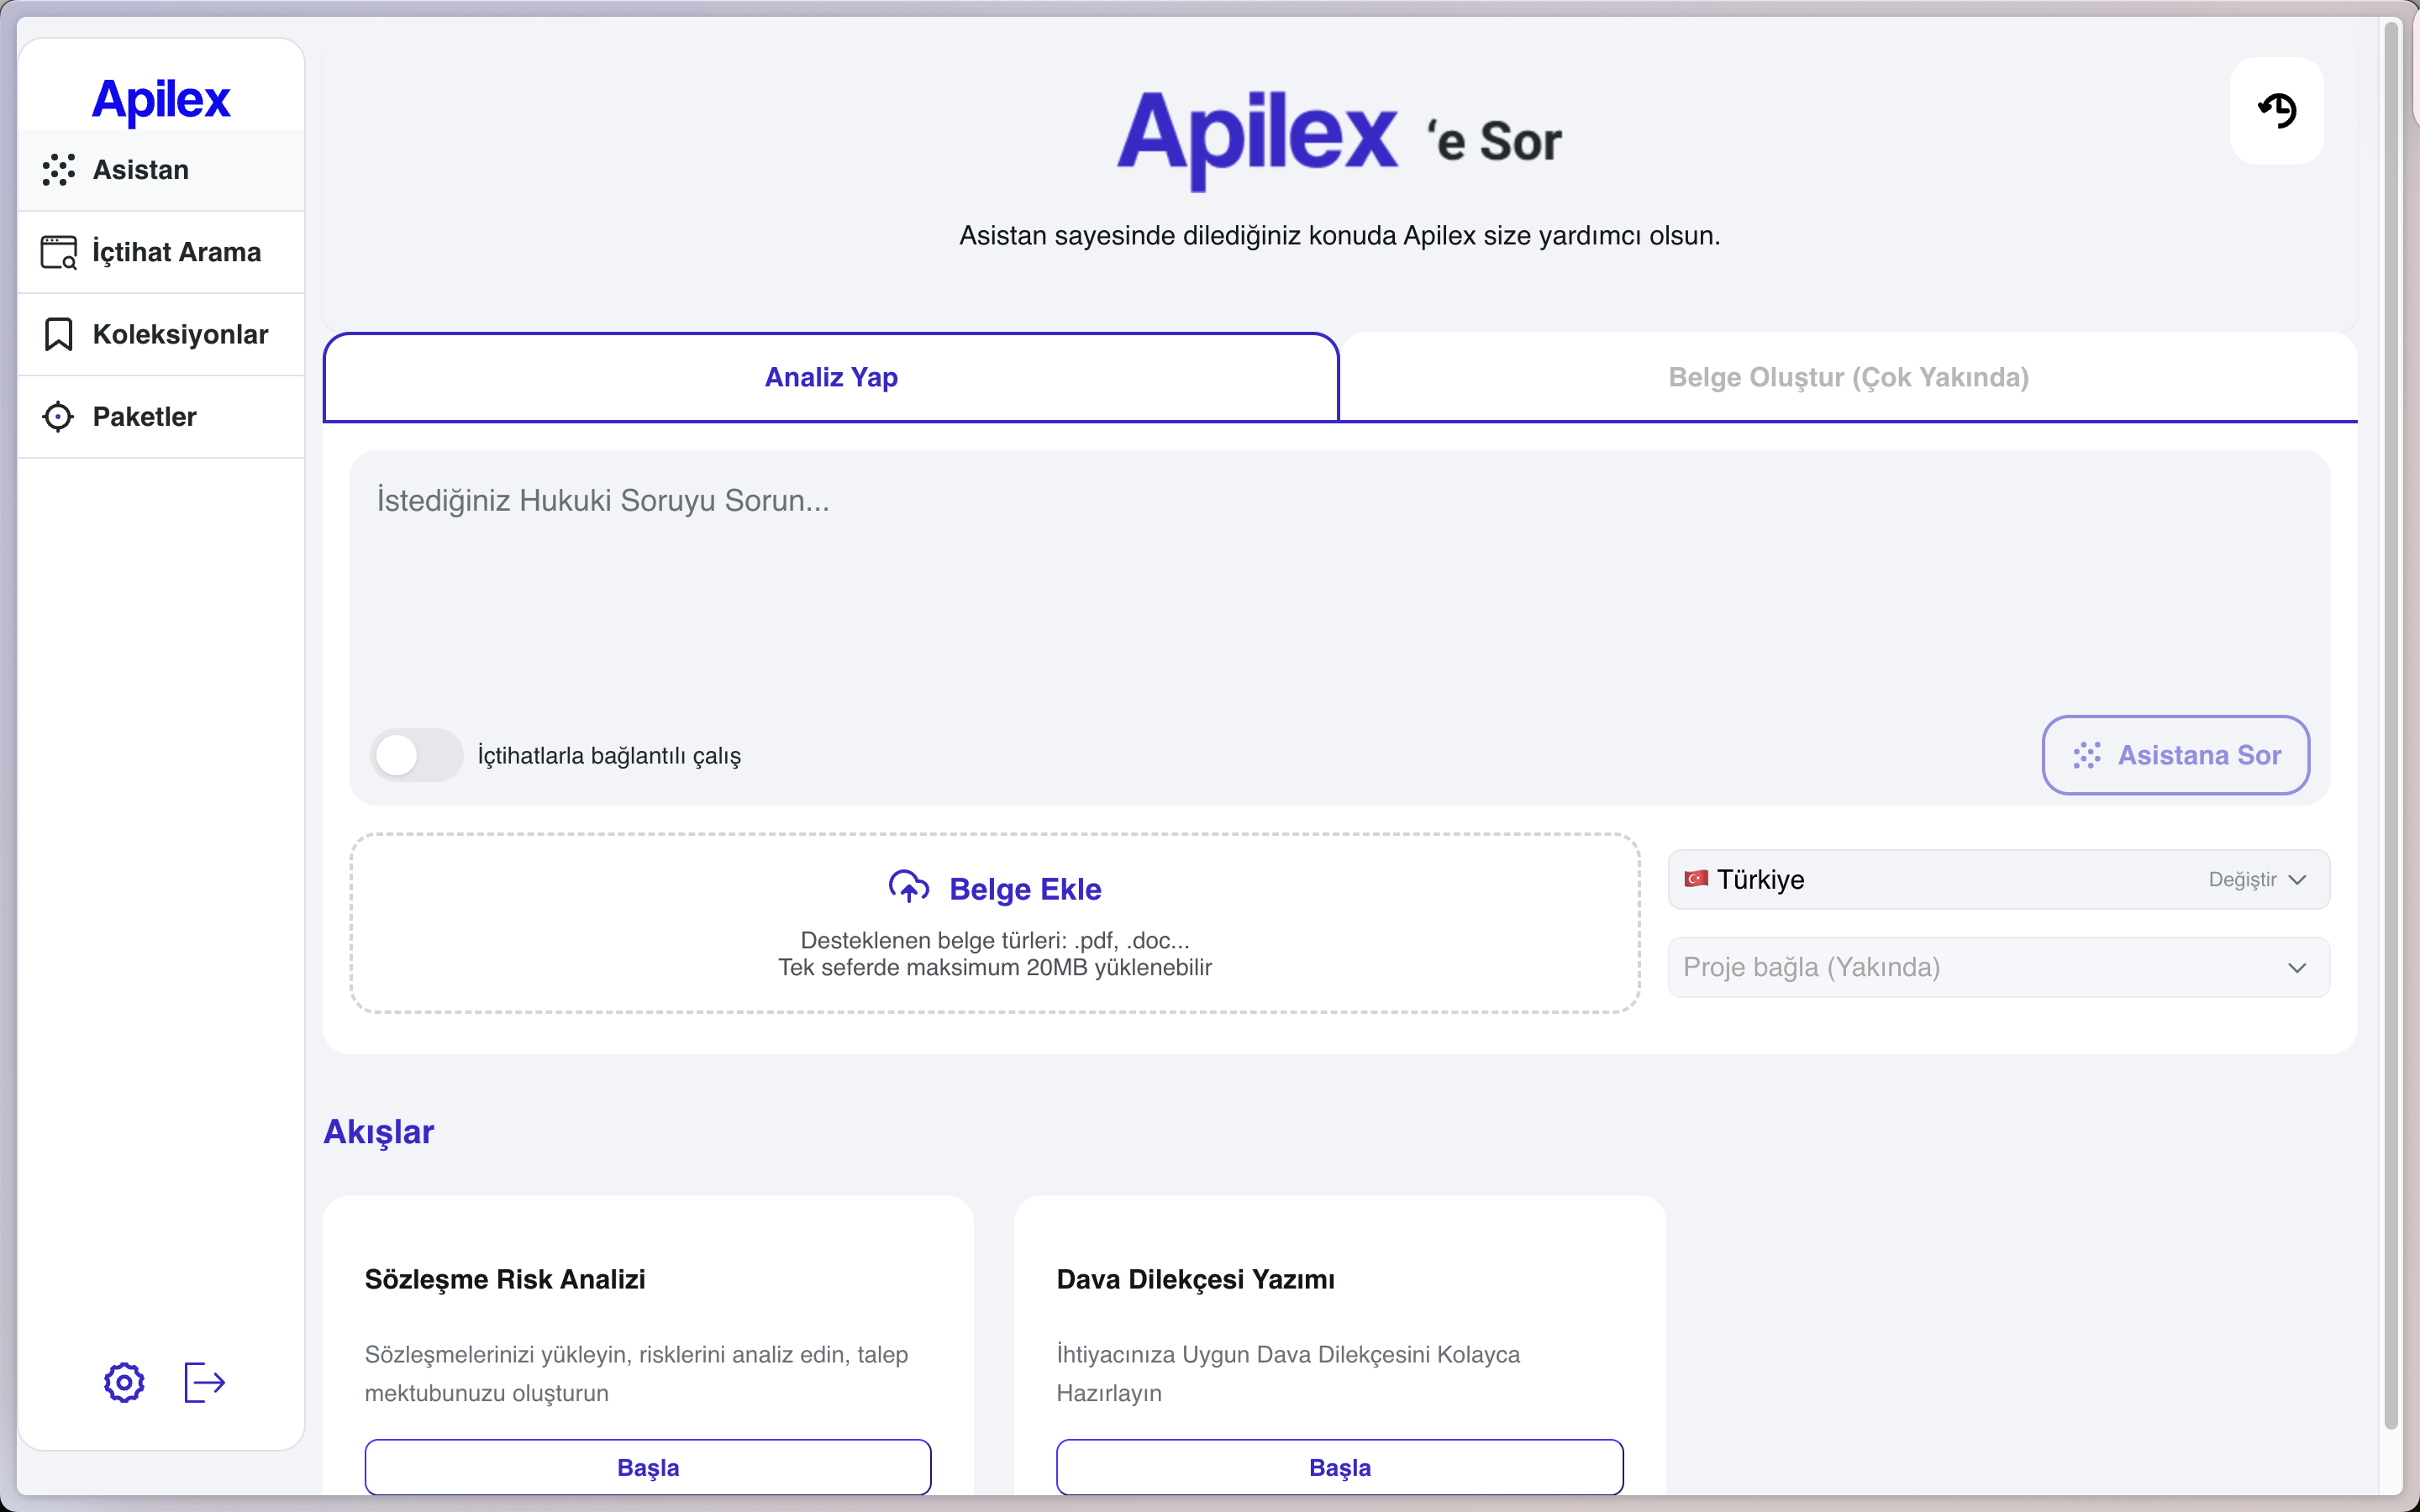2420x1512 pixels.
Task: Click the Turkish flag icon
Action: [x=1696, y=879]
